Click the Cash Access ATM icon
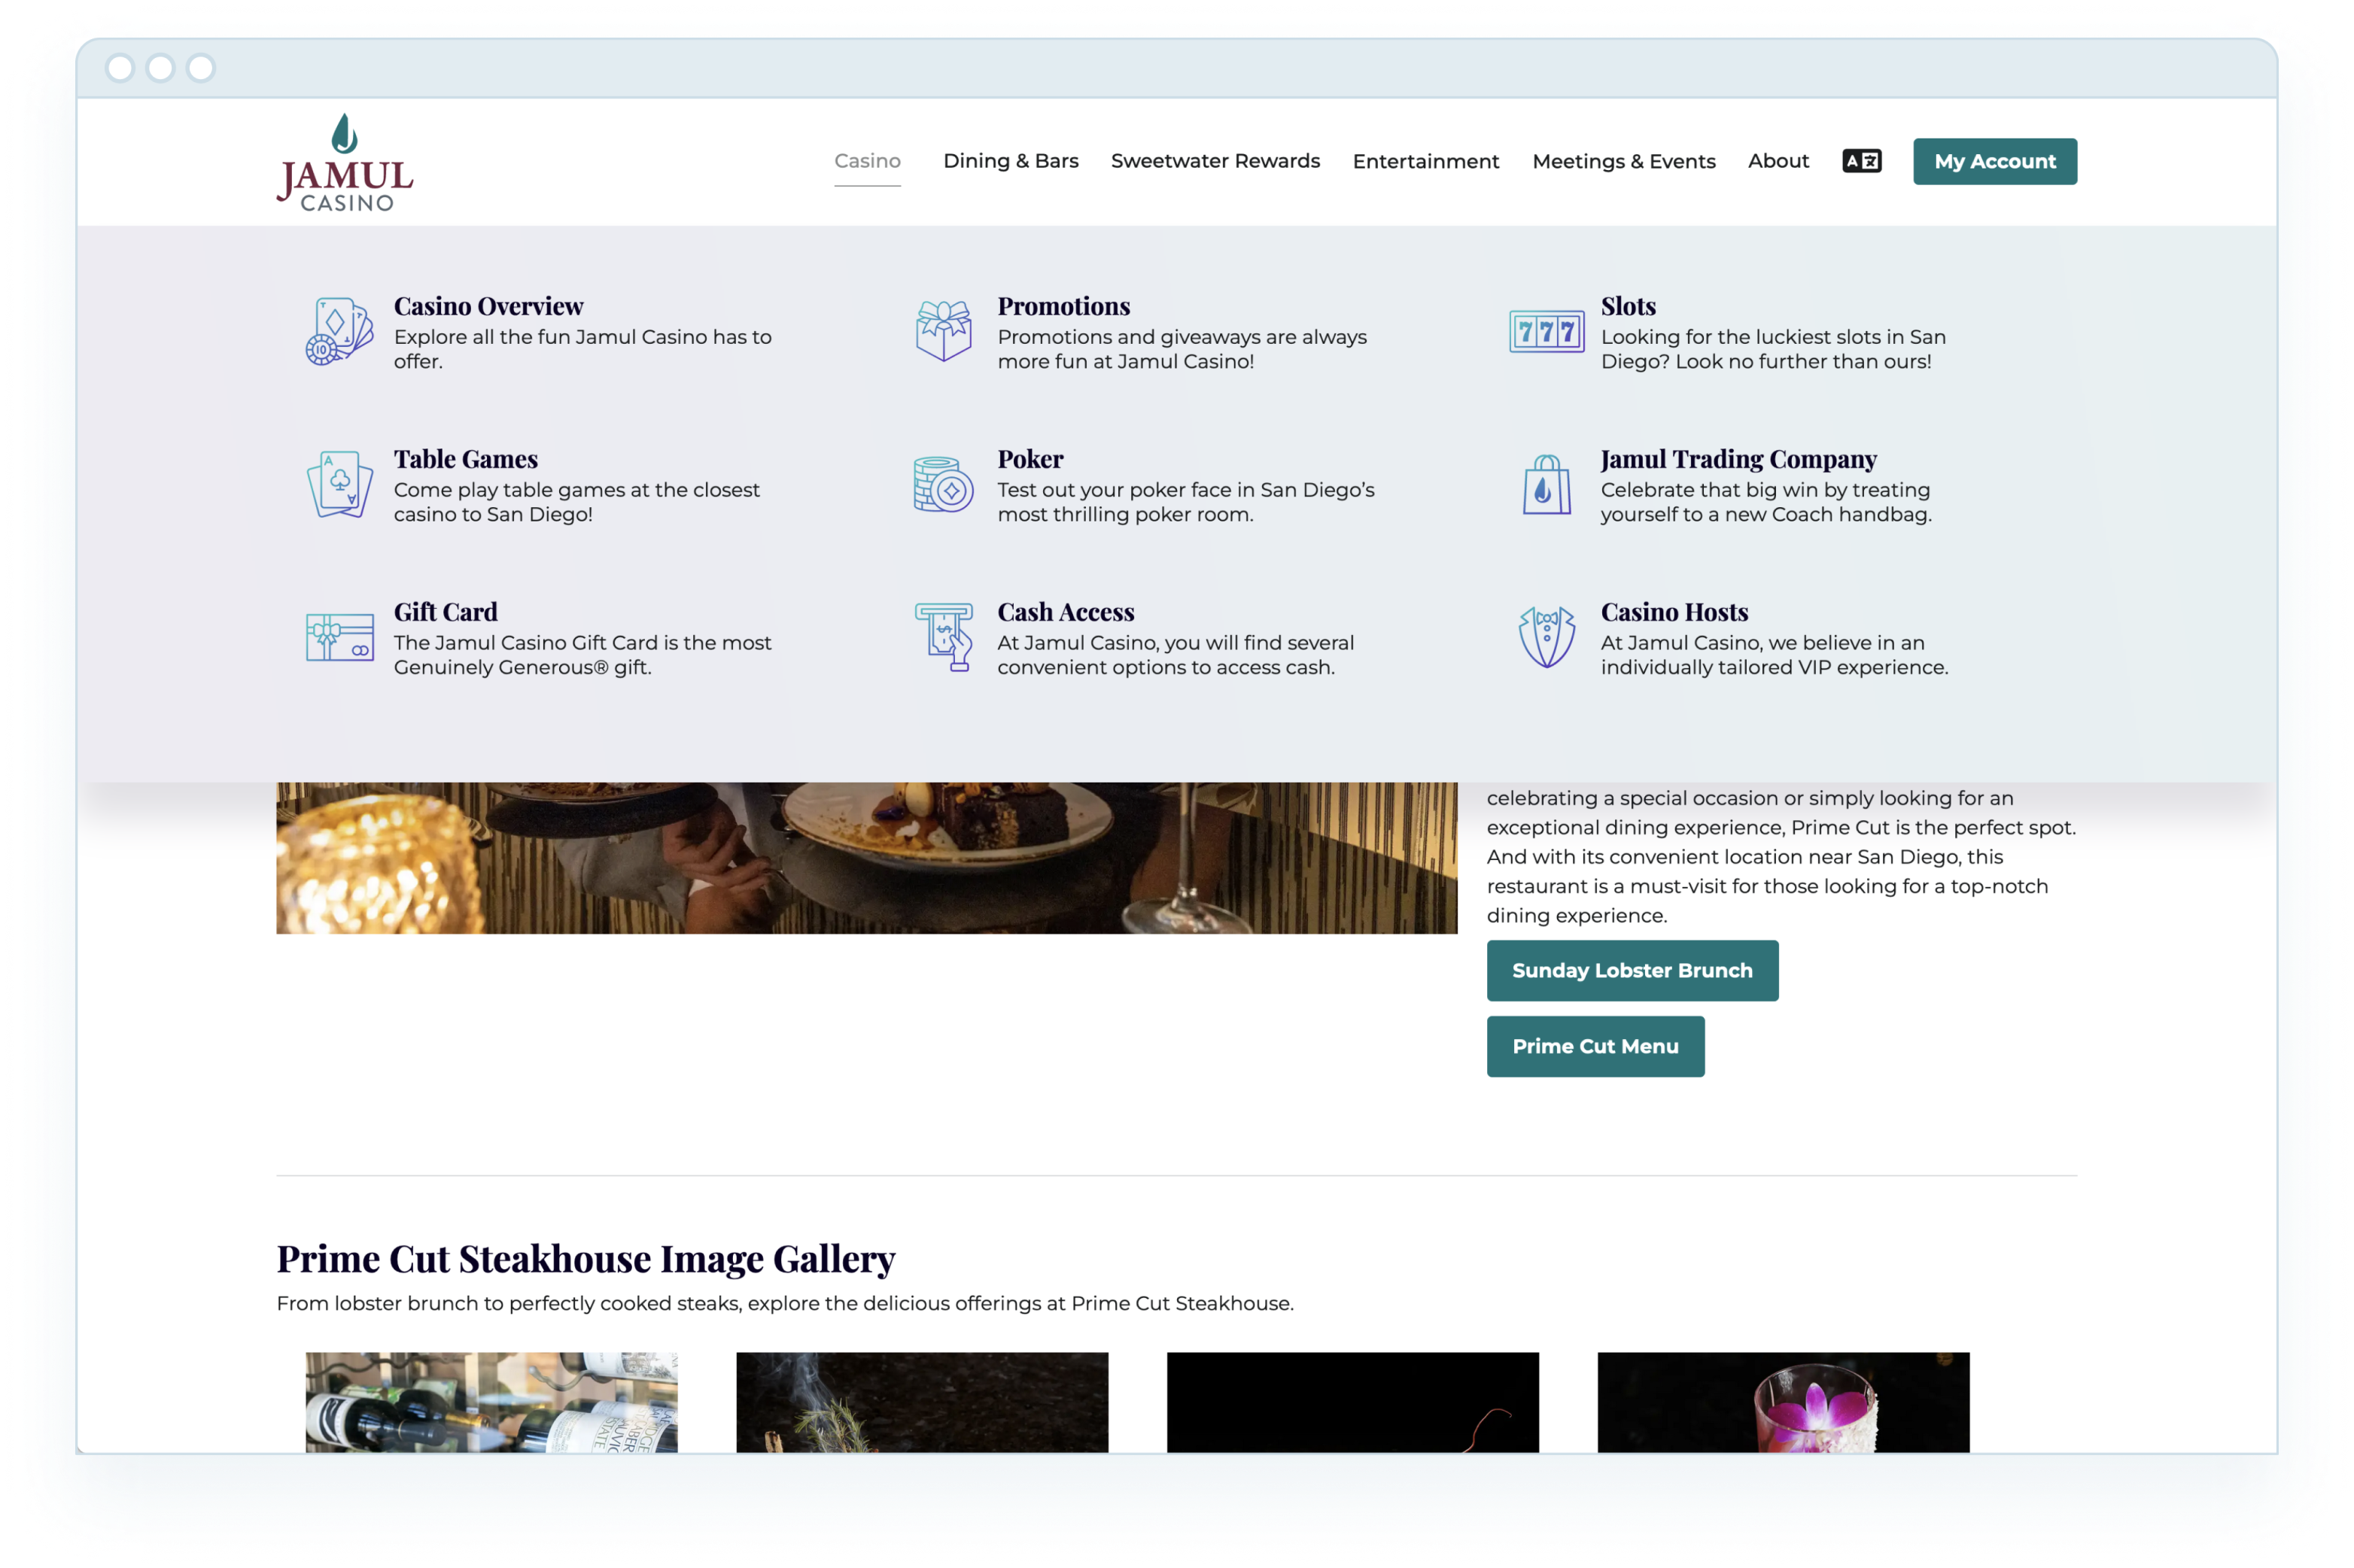 [943, 637]
